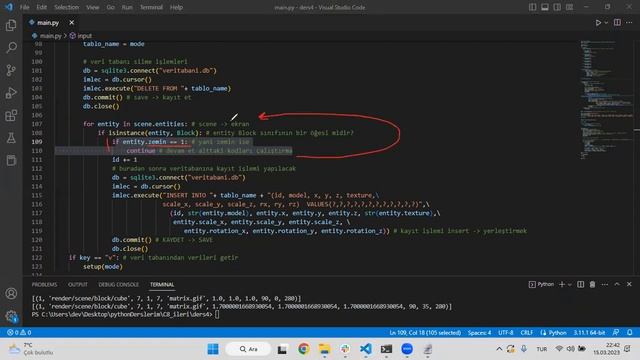Image resolution: width=640 pixels, height=360 pixels.
Task: Change line ending via CRLF
Action: point(527,333)
